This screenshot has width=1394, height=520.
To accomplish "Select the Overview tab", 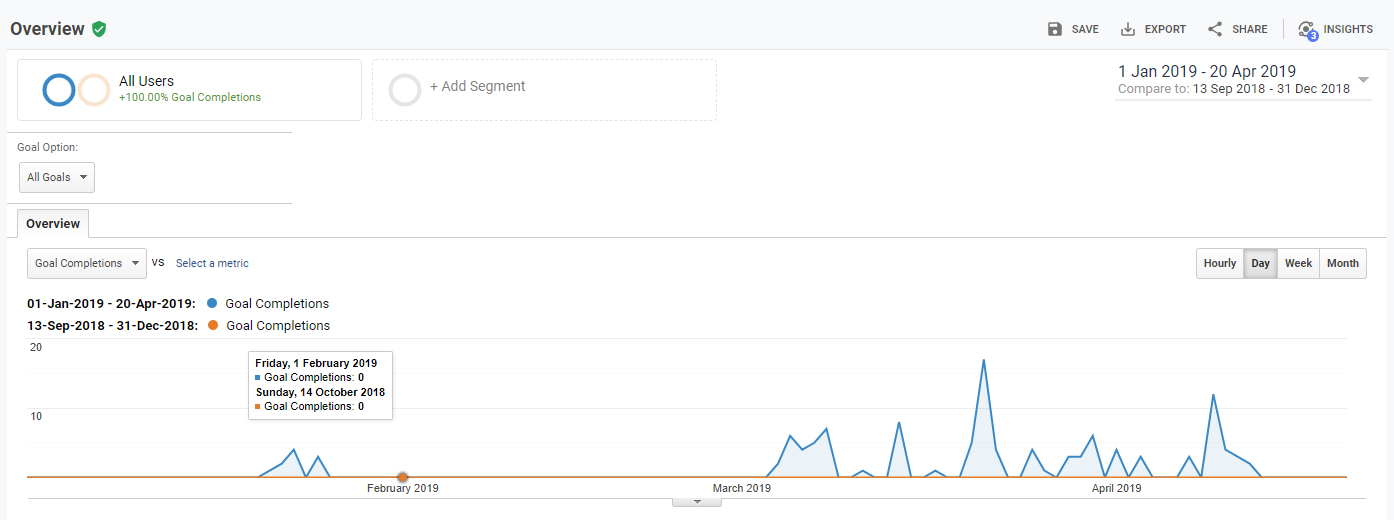I will 53,223.
